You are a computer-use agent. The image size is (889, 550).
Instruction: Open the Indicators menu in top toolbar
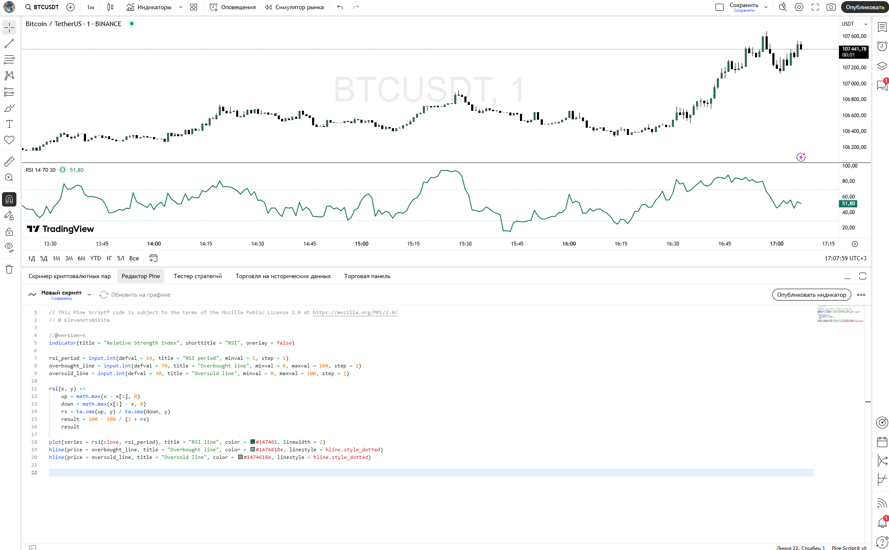pyautogui.click(x=149, y=7)
